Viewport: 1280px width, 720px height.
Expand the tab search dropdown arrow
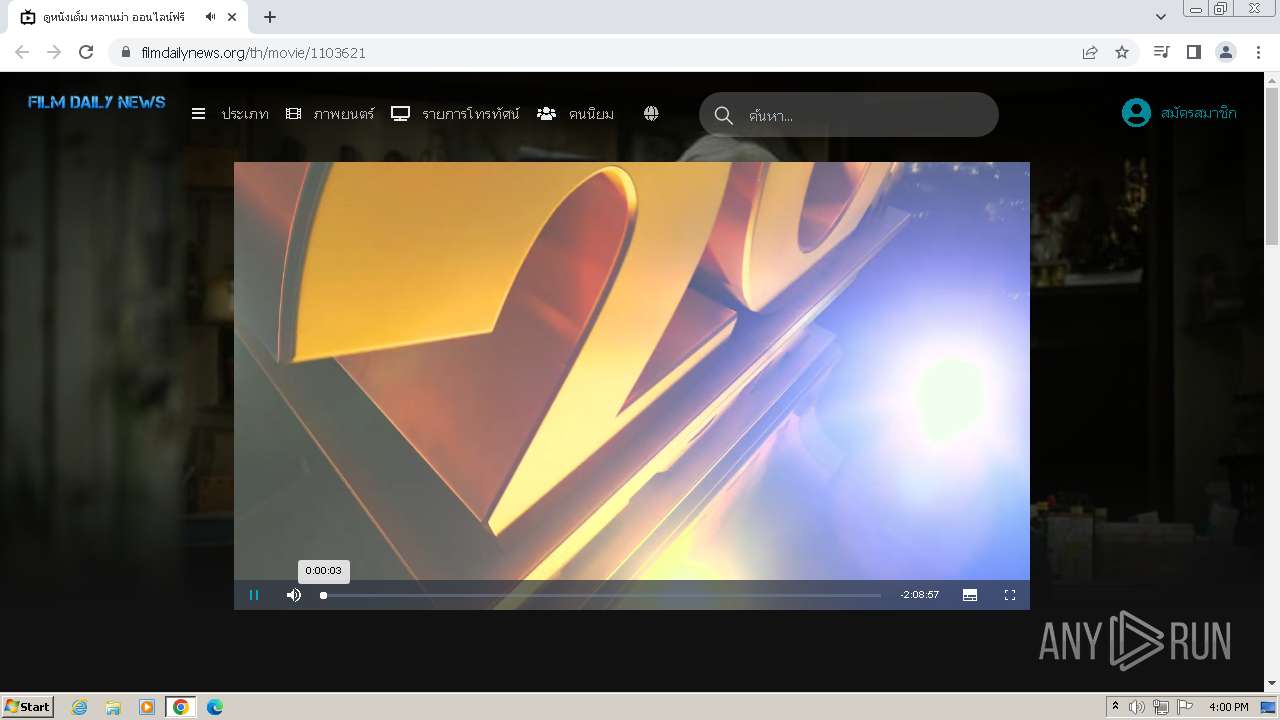1161,17
